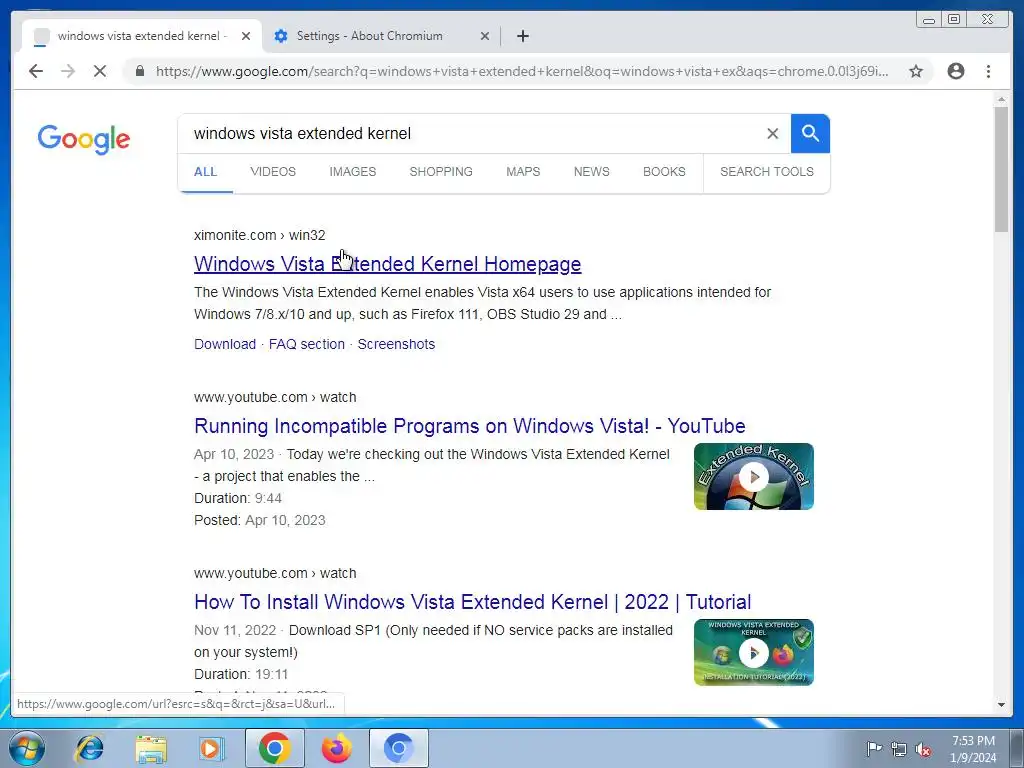
Task: Open Windows Explorer folder in taskbar
Action: coord(152,748)
